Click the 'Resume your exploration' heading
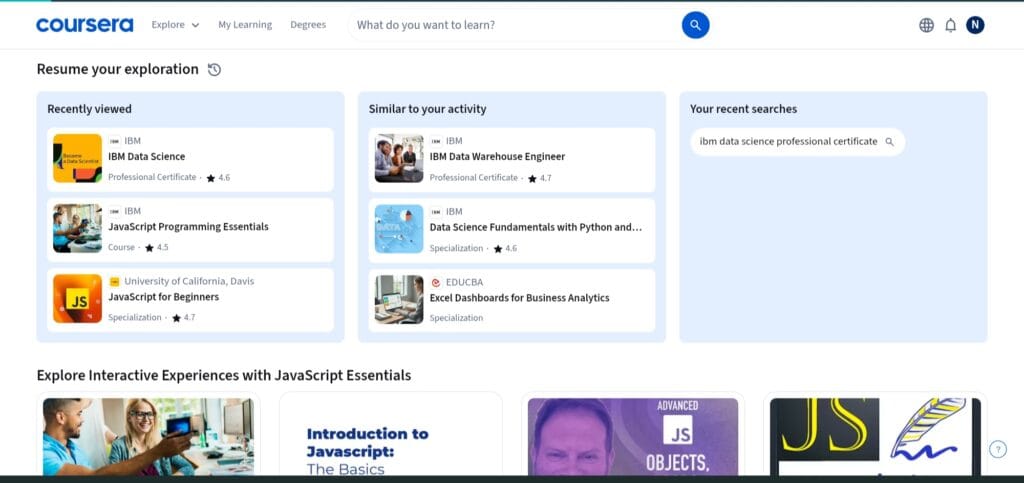 118,69
